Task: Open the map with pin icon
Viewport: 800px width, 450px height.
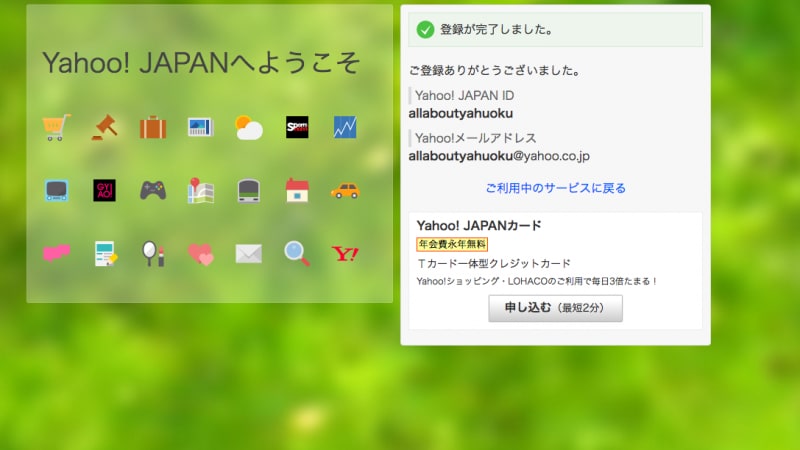Action: (201, 190)
